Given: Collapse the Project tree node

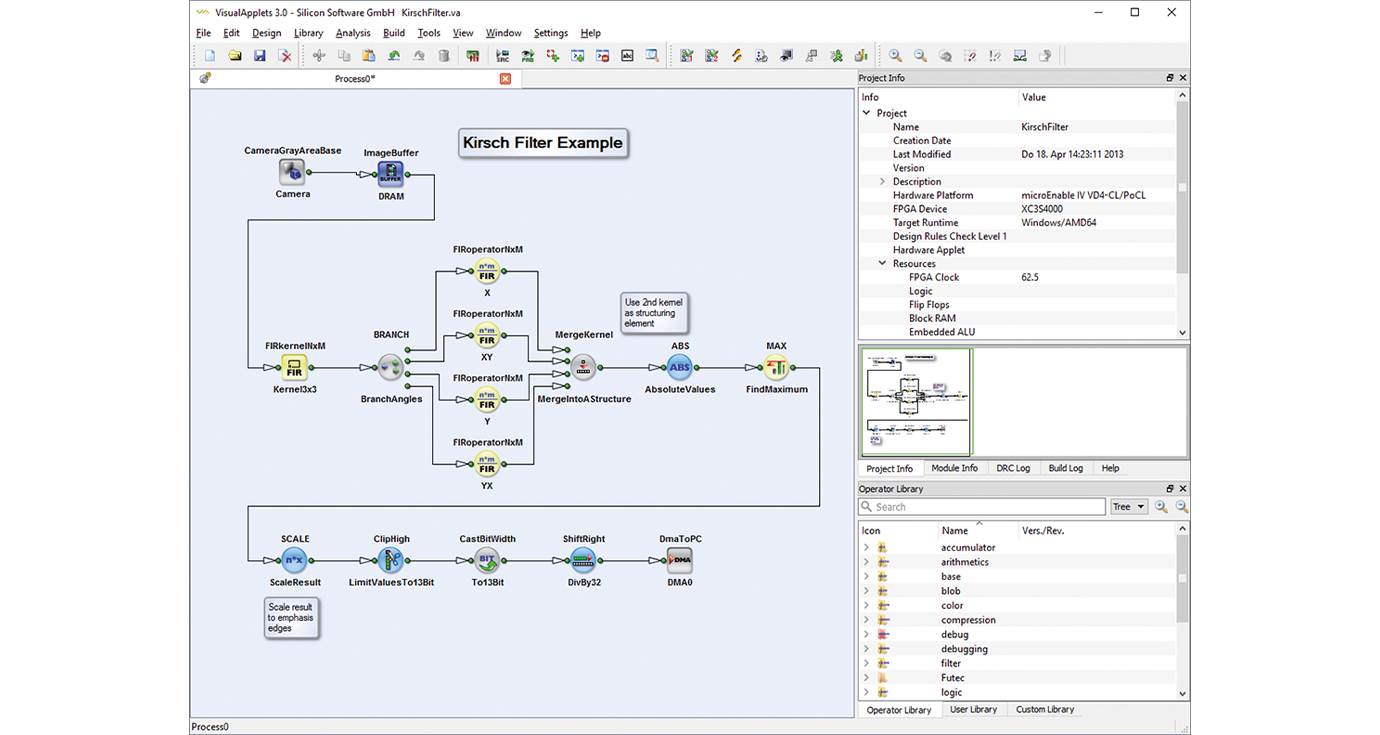Looking at the screenshot, I should [x=867, y=113].
